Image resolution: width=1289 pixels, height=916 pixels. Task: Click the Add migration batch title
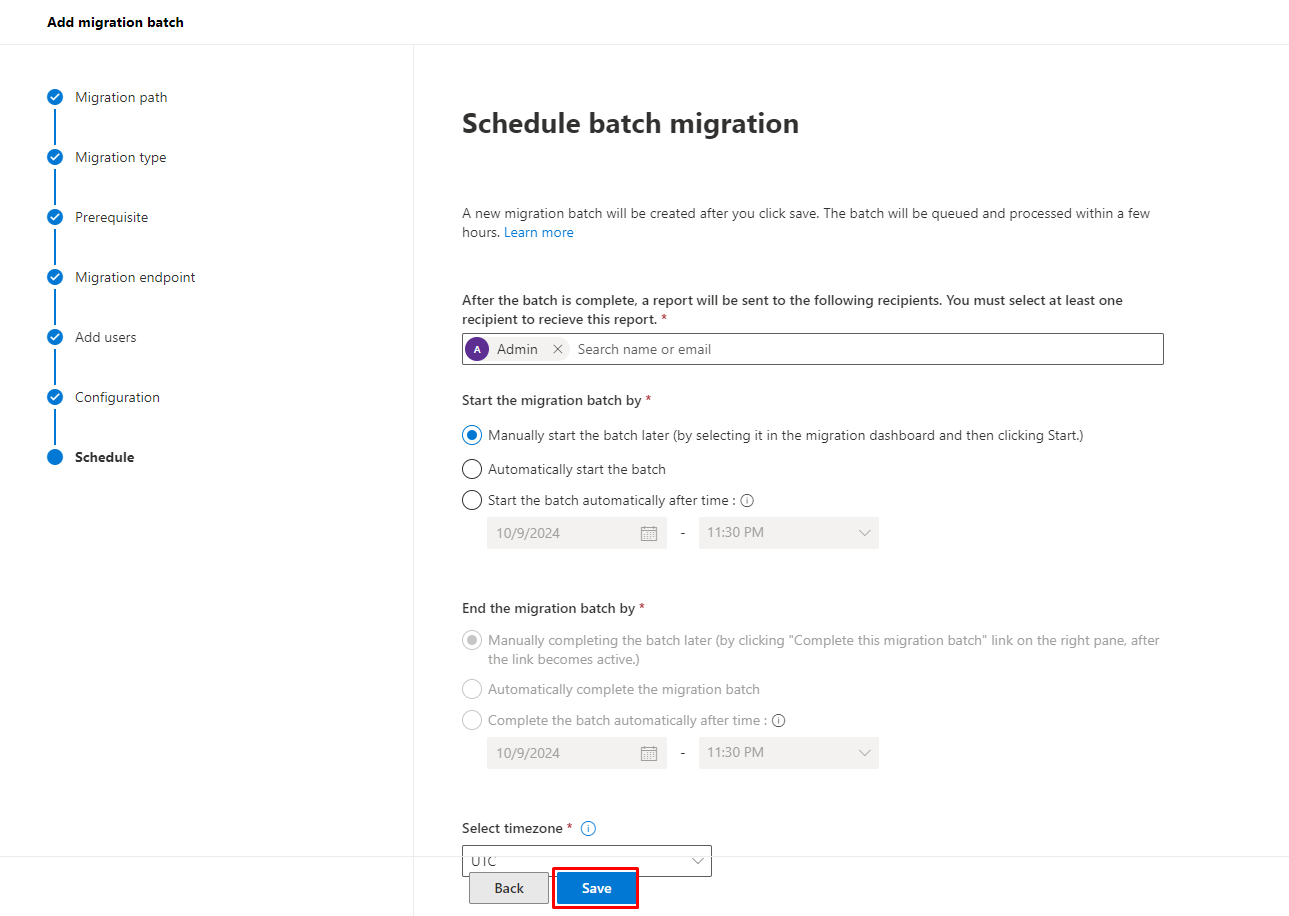pyautogui.click(x=115, y=22)
